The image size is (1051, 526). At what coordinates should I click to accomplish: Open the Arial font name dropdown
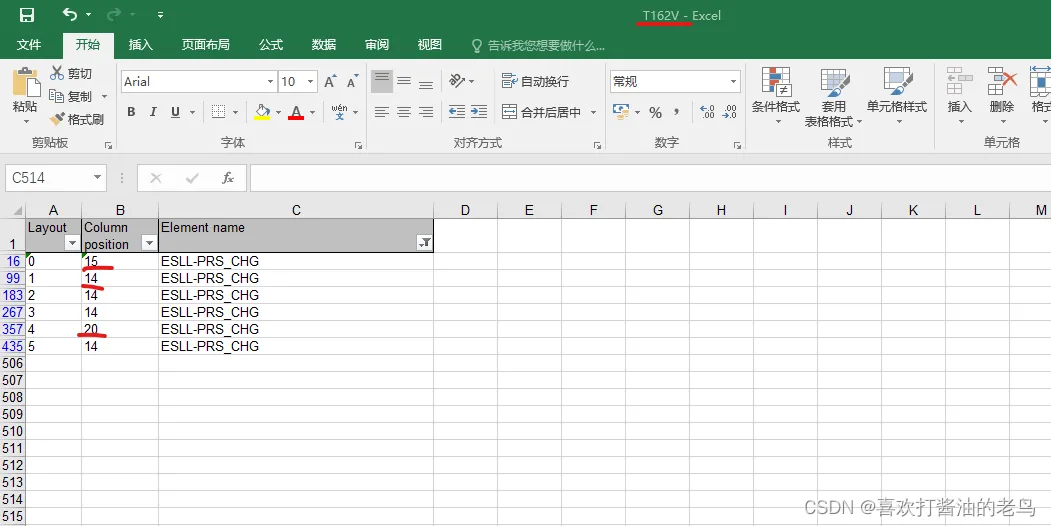pos(270,82)
